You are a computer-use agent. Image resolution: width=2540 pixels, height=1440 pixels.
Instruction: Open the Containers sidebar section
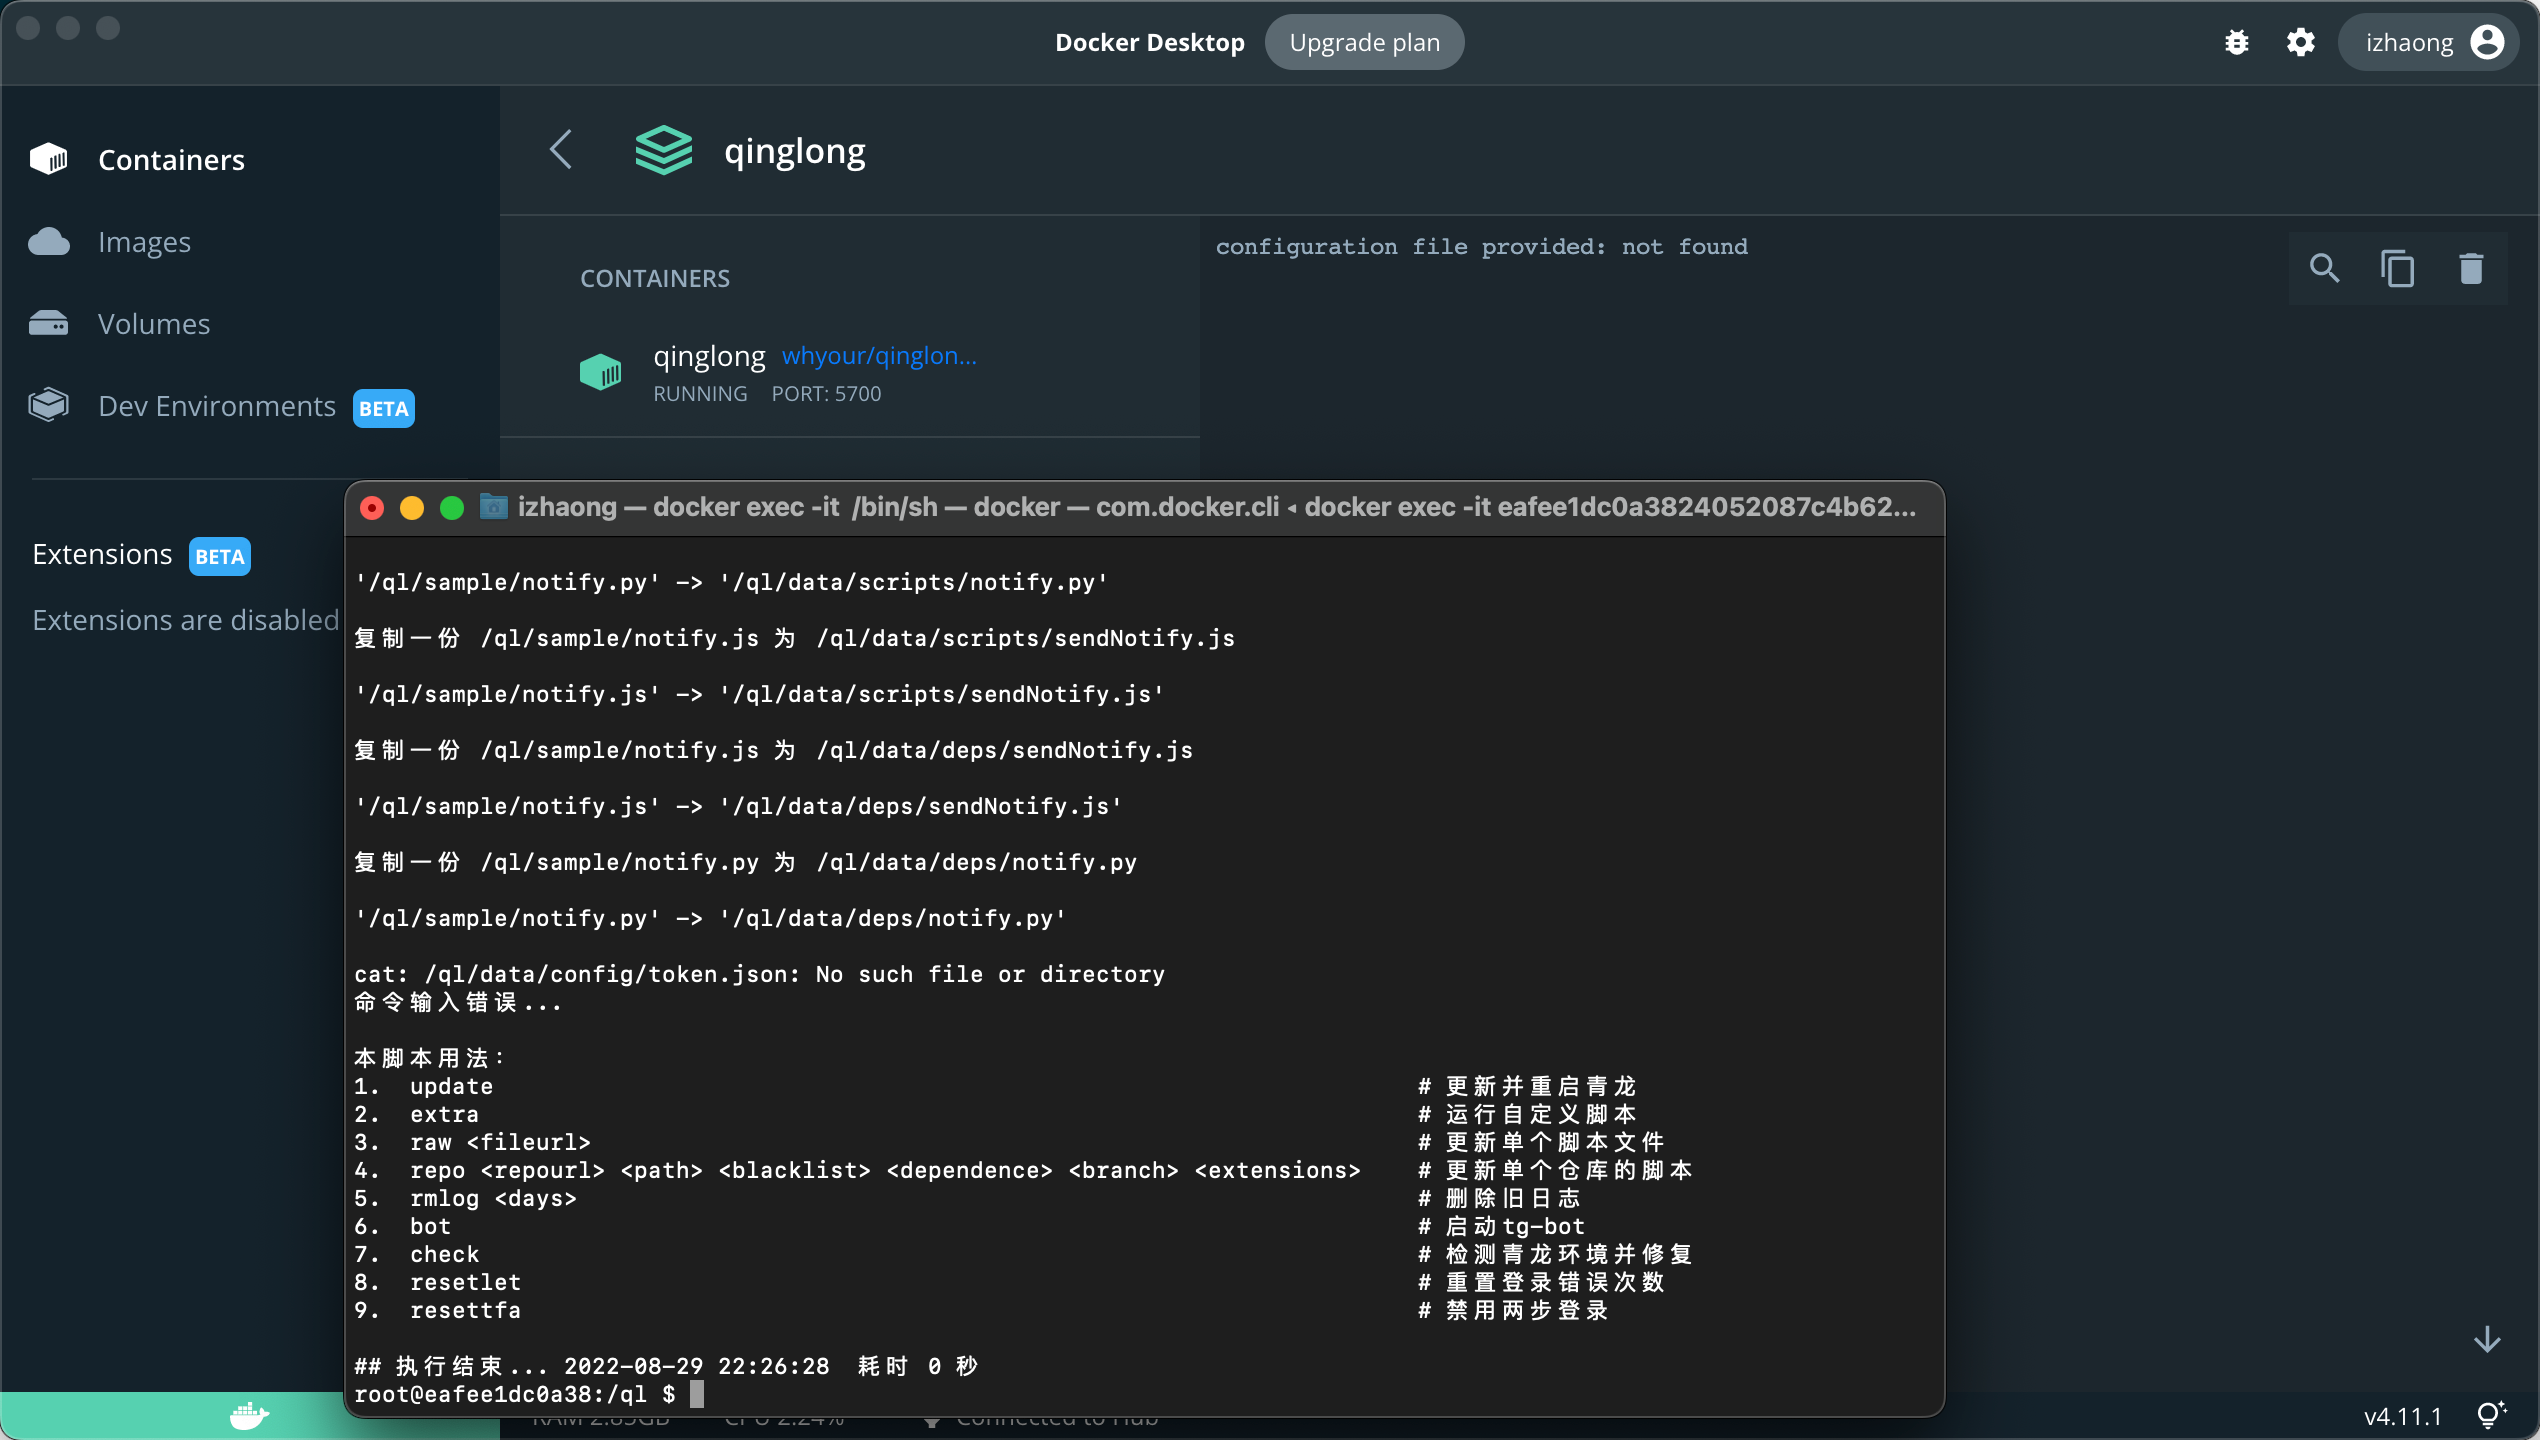pos(170,160)
